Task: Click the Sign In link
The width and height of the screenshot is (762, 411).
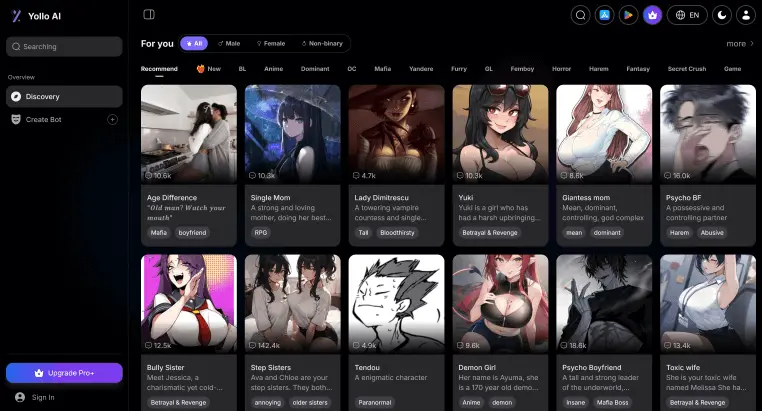Action: [43, 397]
